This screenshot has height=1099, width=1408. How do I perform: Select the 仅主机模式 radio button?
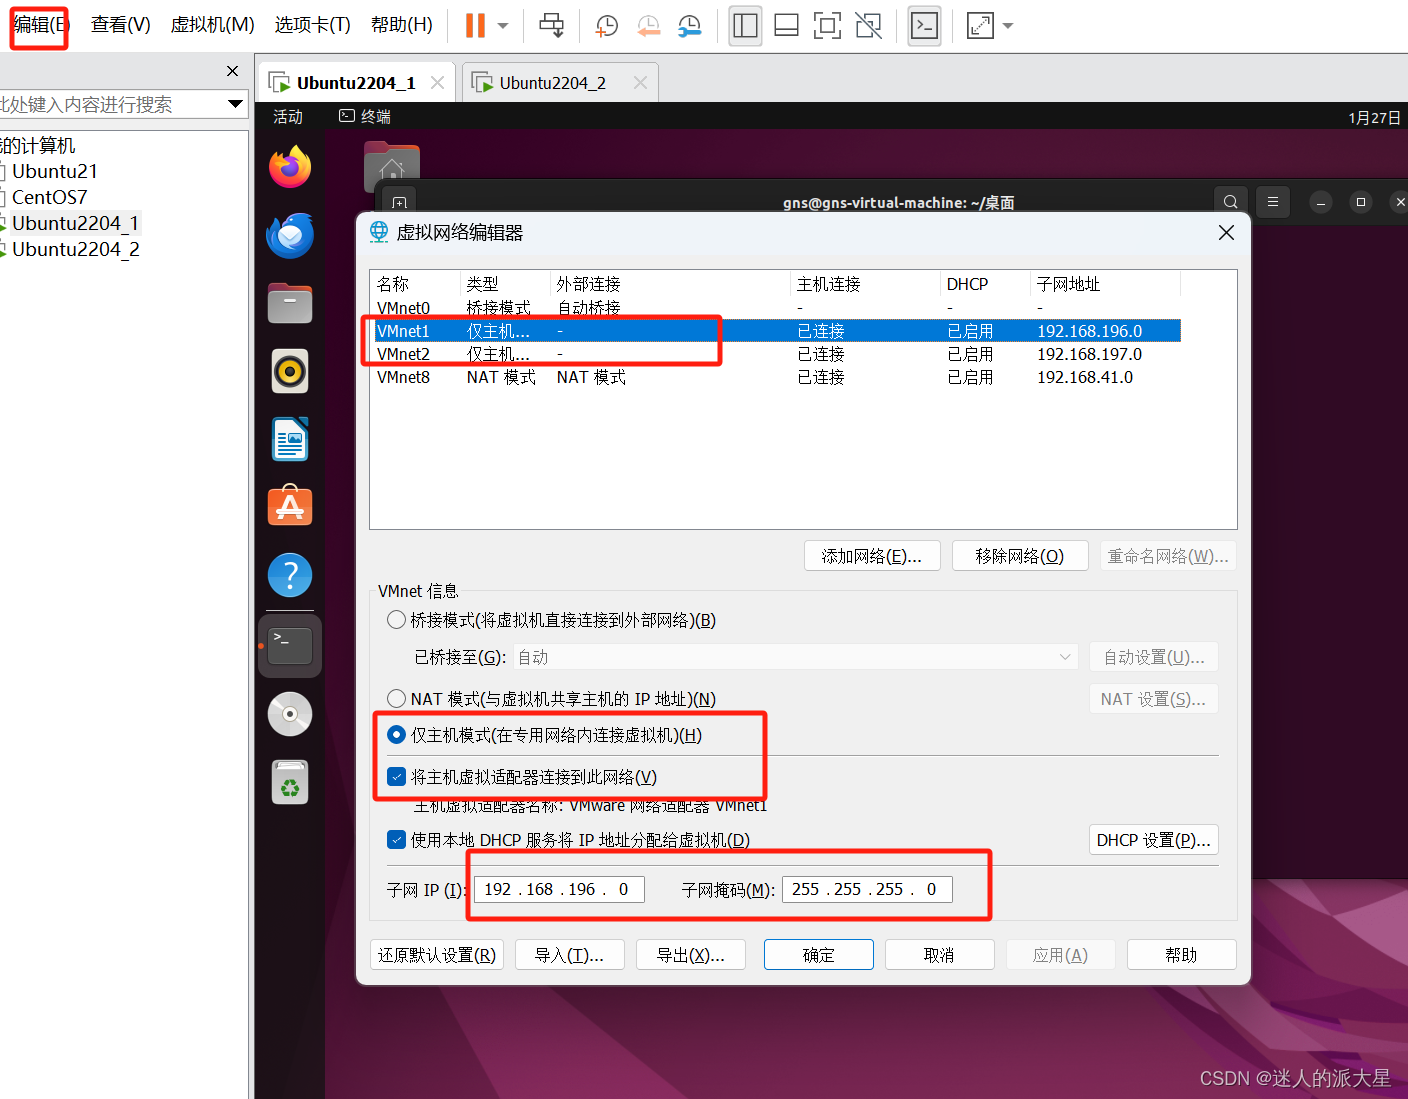tap(397, 735)
